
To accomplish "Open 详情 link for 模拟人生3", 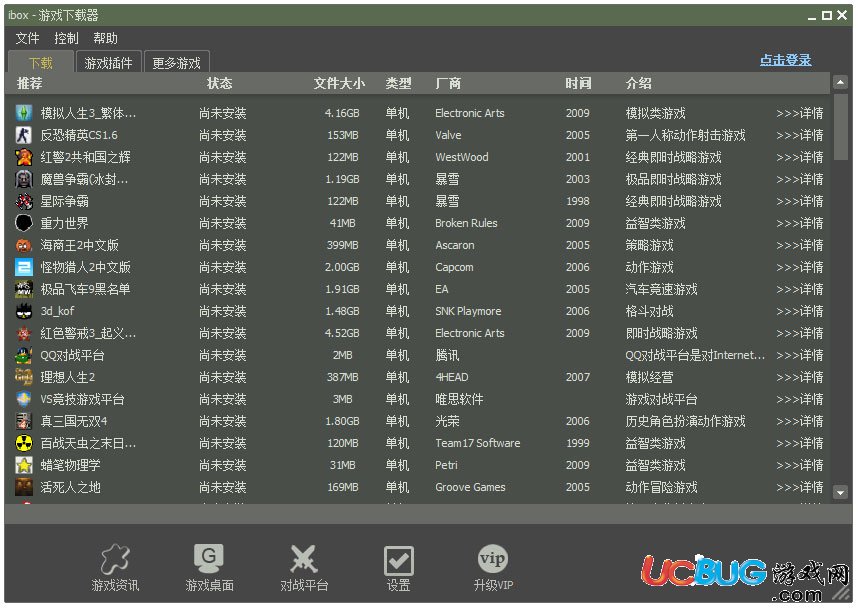I will click(x=799, y=113).
